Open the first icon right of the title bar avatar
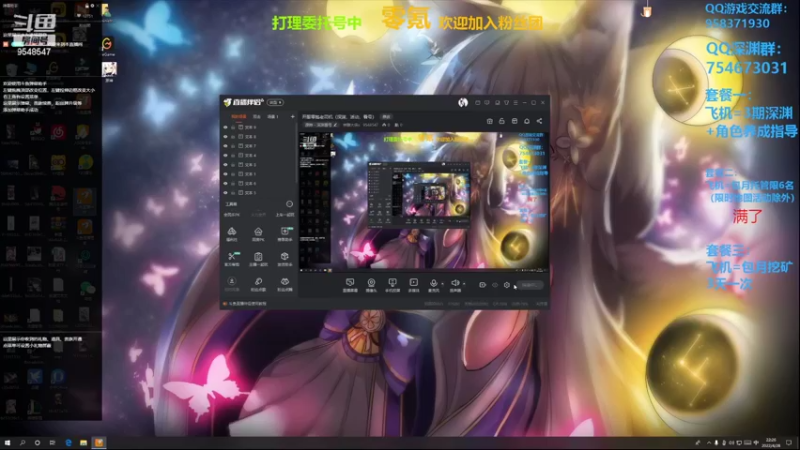Image resolution: width=800 pixels, height=450 pixels. tap(478, 103)
